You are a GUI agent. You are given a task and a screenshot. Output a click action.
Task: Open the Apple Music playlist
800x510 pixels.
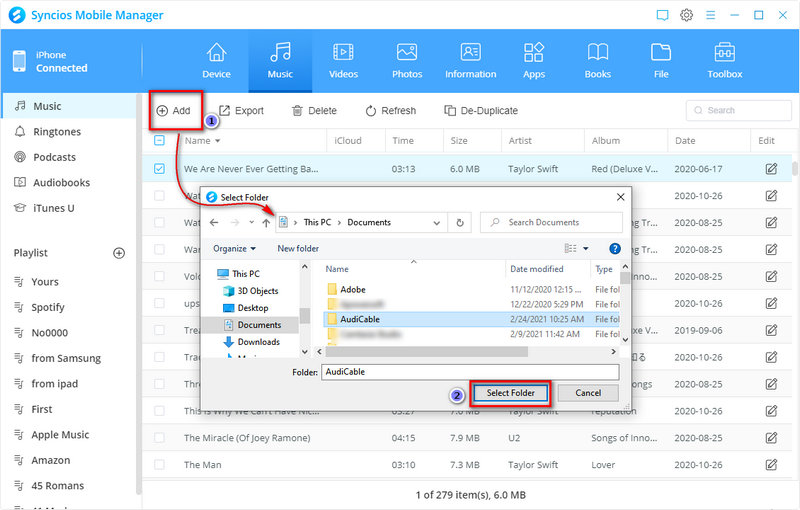60,435
